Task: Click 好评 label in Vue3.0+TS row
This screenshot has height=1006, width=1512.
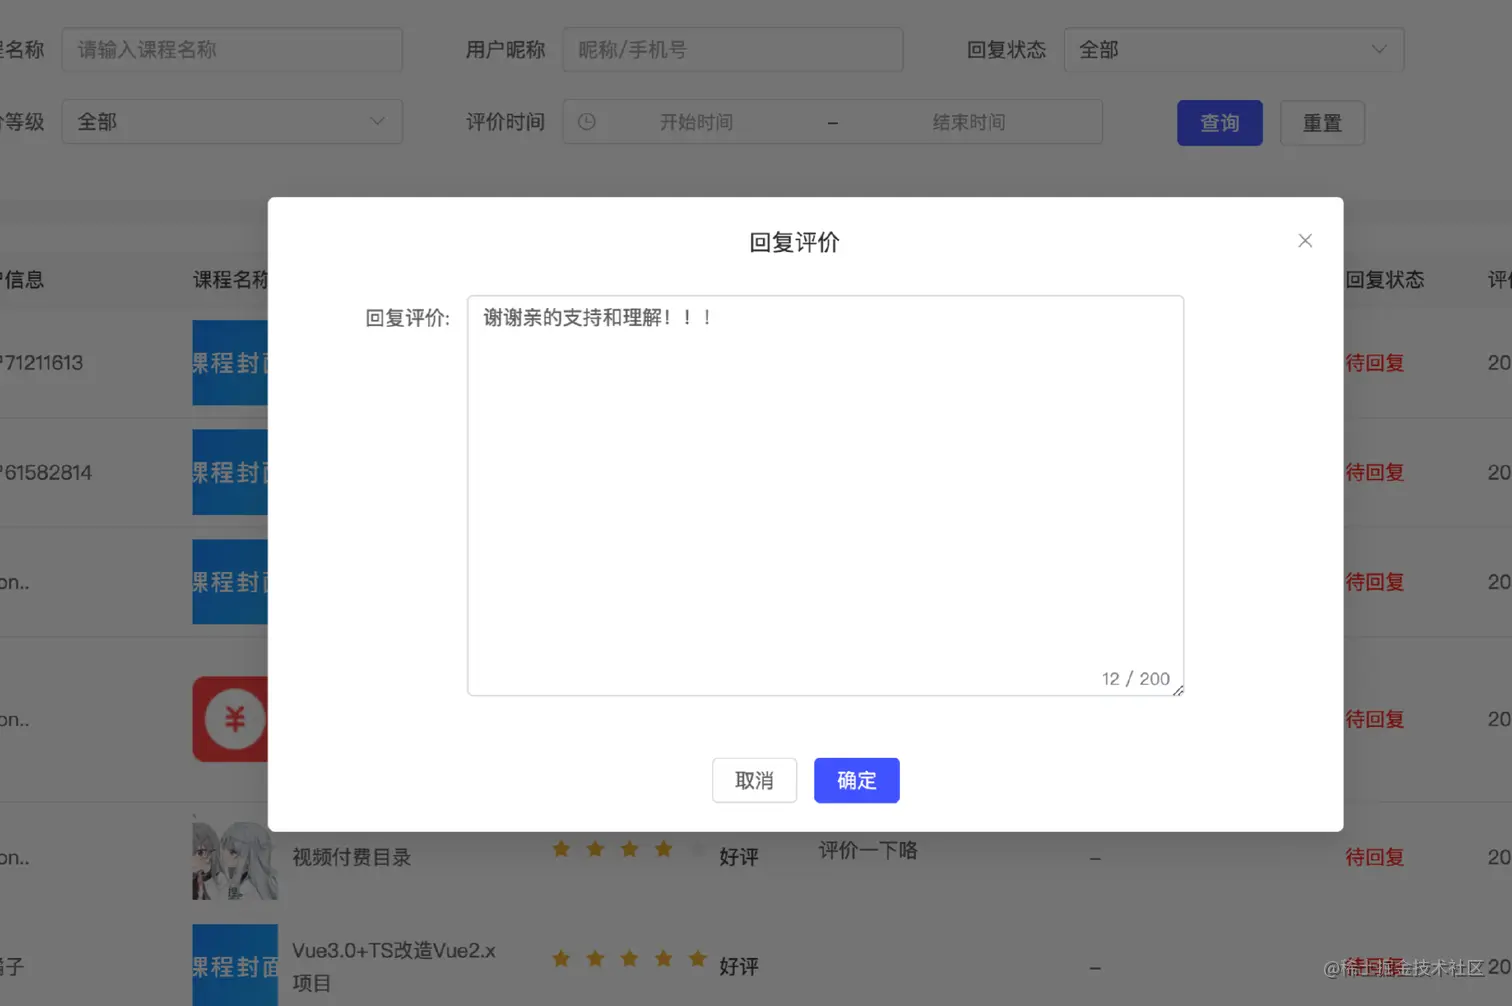Action: [x=739, y=966]
